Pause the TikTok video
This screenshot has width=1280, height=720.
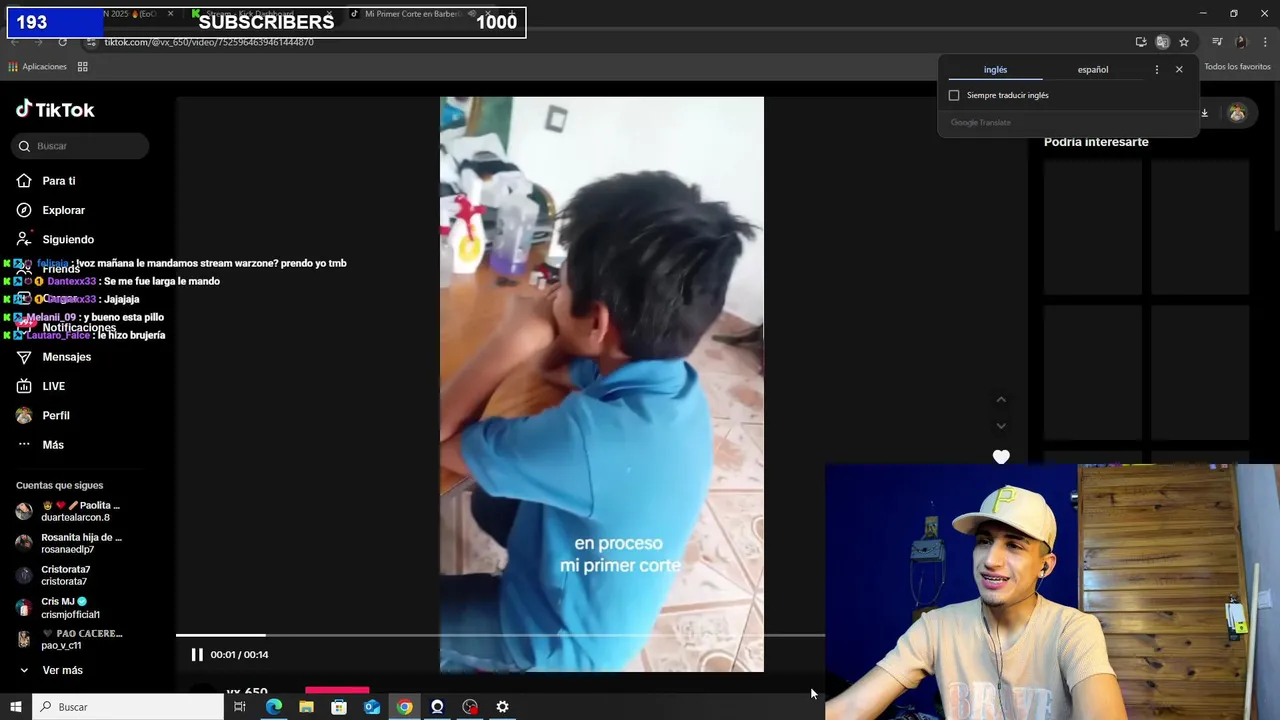197,655
